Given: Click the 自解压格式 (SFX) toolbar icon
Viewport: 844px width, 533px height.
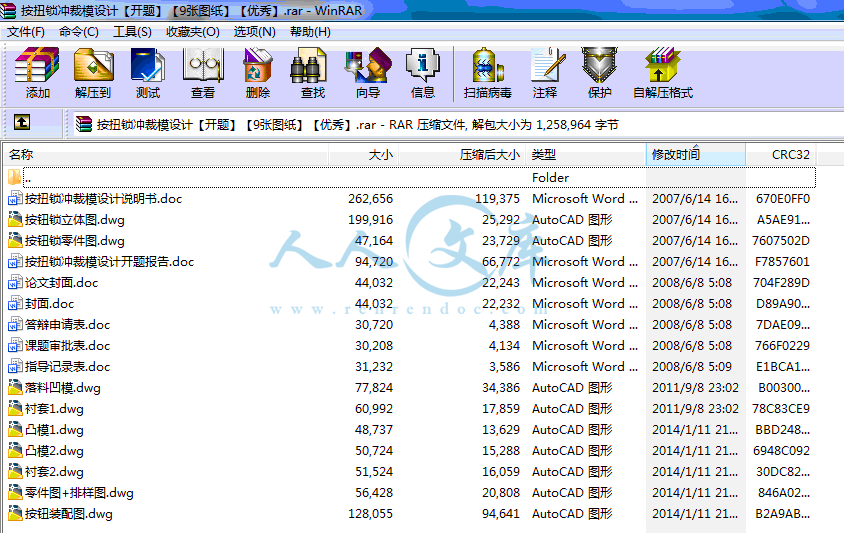Looking at the screenshot, I should [x=663, y=65].
